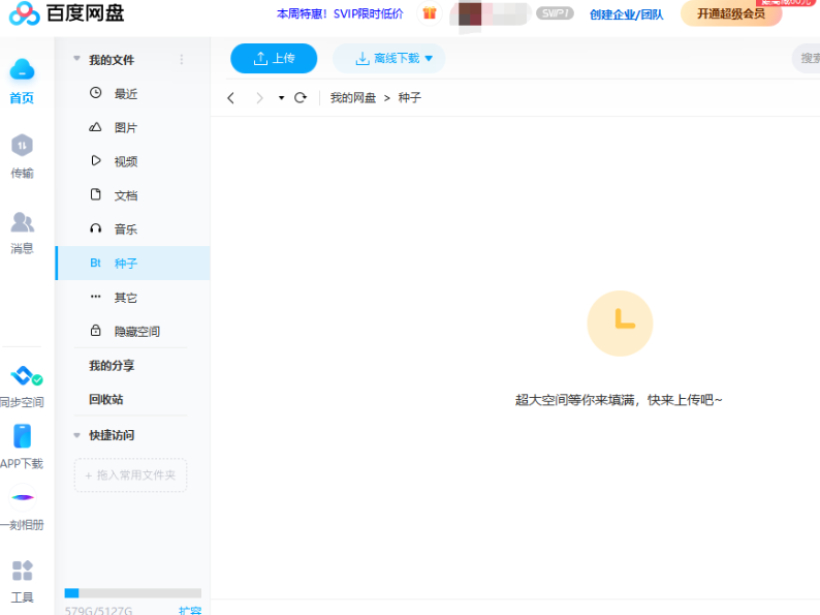
Task: Refresh the current folder listing
Action: tap(300, 98)
